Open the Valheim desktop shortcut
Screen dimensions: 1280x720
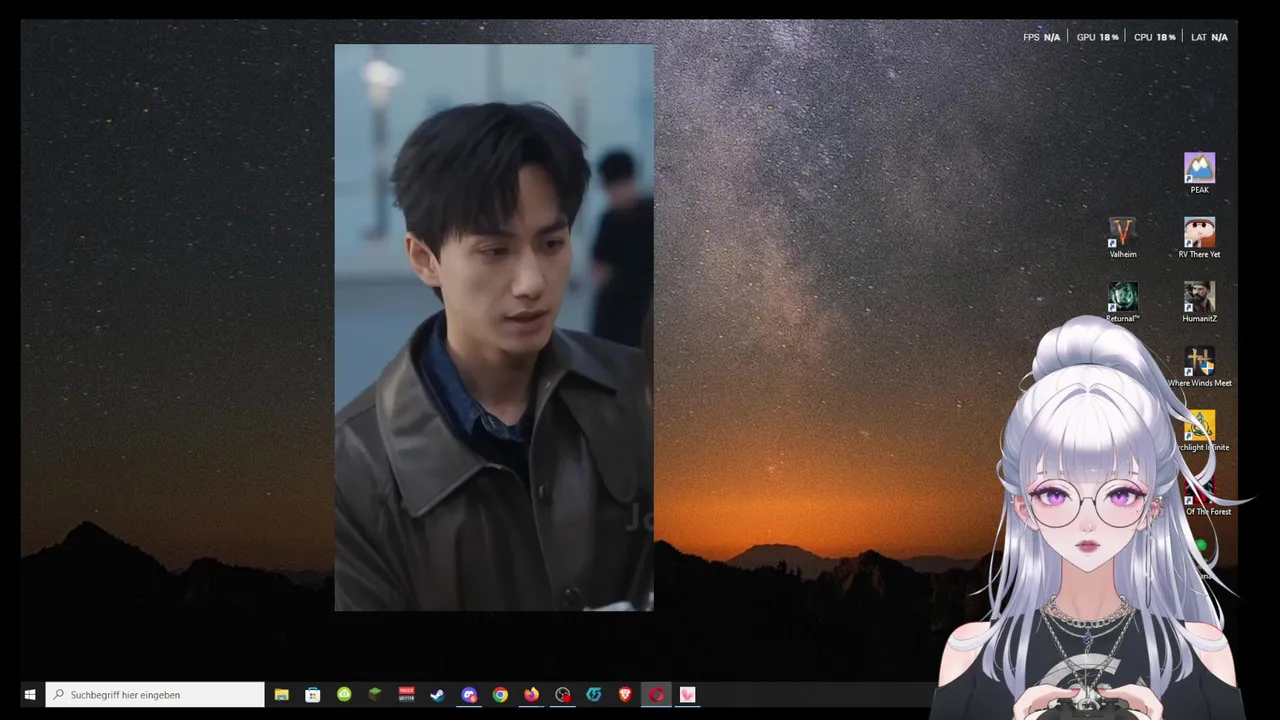click(x=1123, y=238)
